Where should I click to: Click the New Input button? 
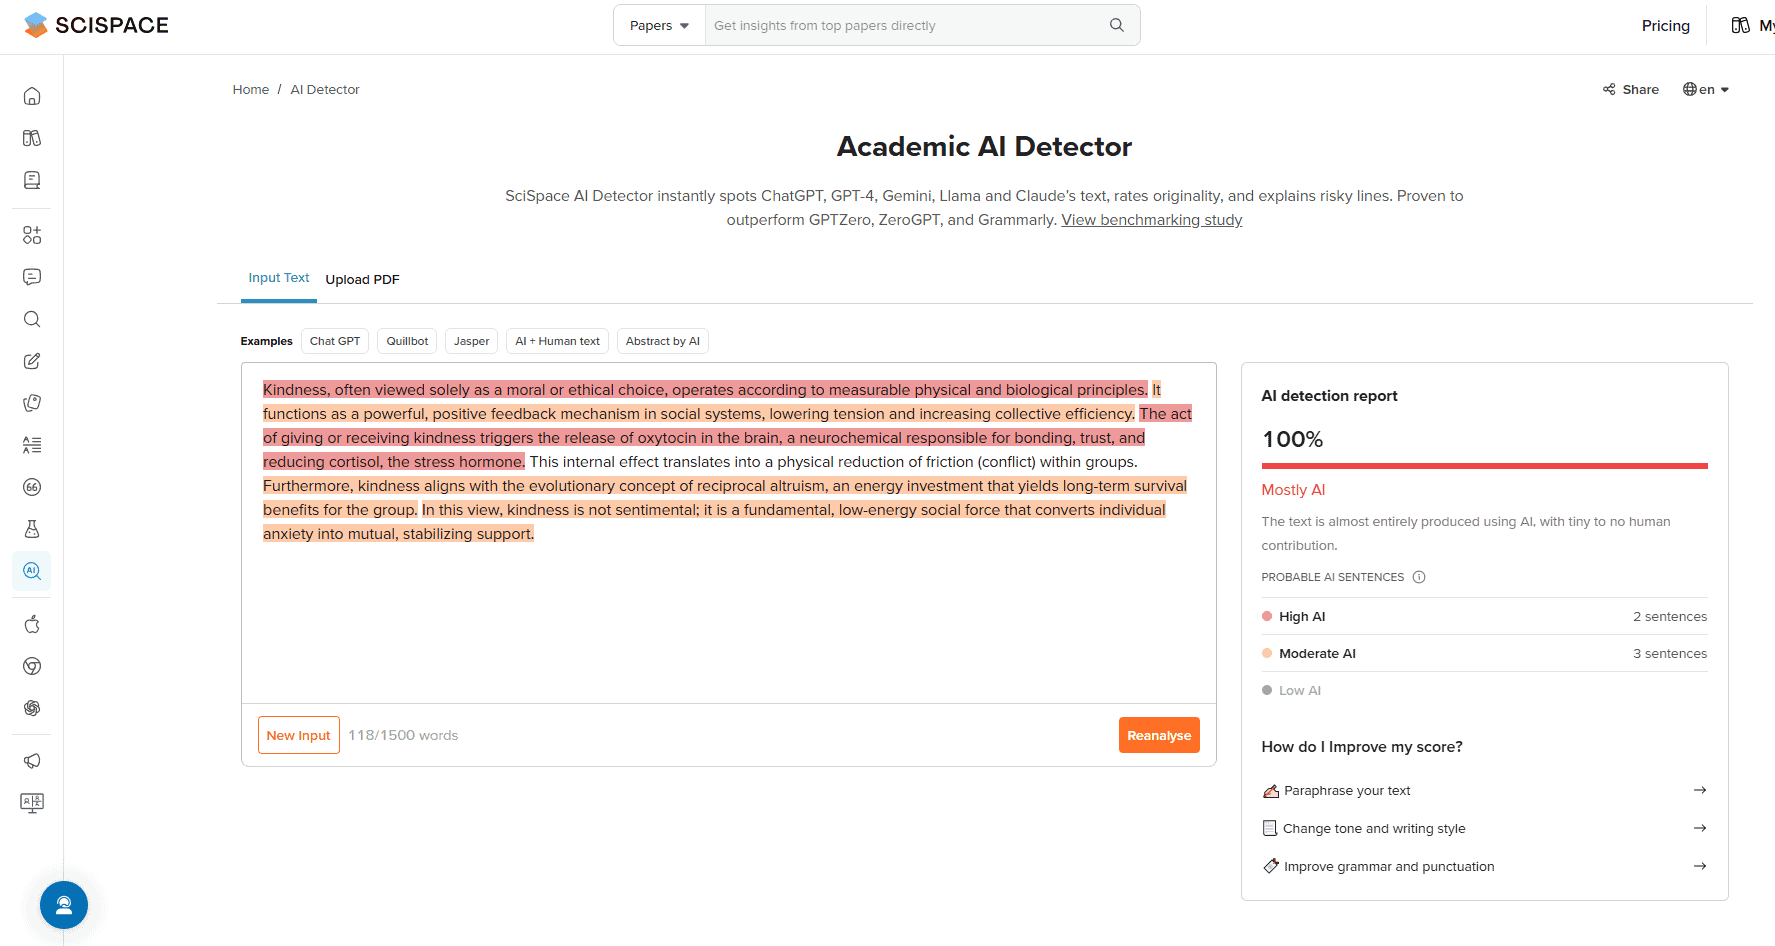tap(298, 735)
